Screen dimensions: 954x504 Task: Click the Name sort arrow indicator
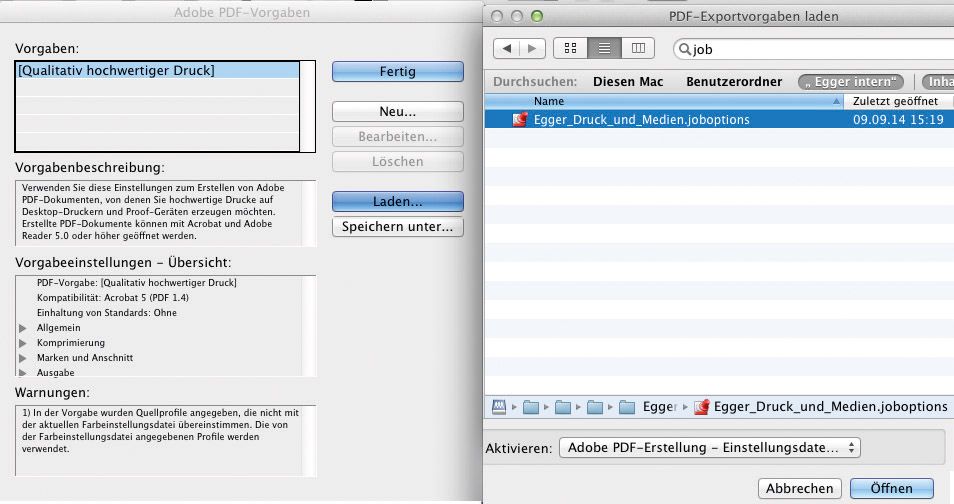tap(837, 101)
